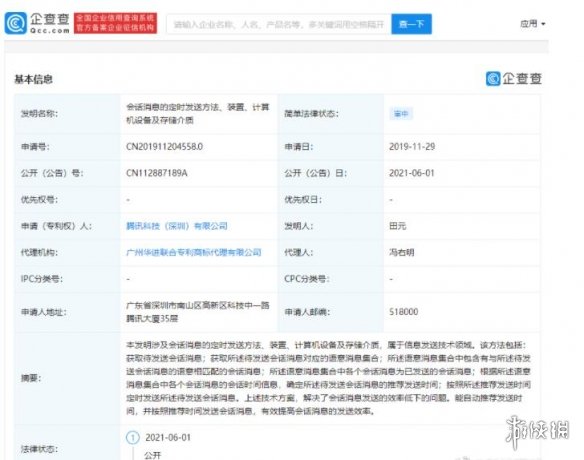Select application number CN201911204558.0
The image size is (584, 460).
click(165, 146)
